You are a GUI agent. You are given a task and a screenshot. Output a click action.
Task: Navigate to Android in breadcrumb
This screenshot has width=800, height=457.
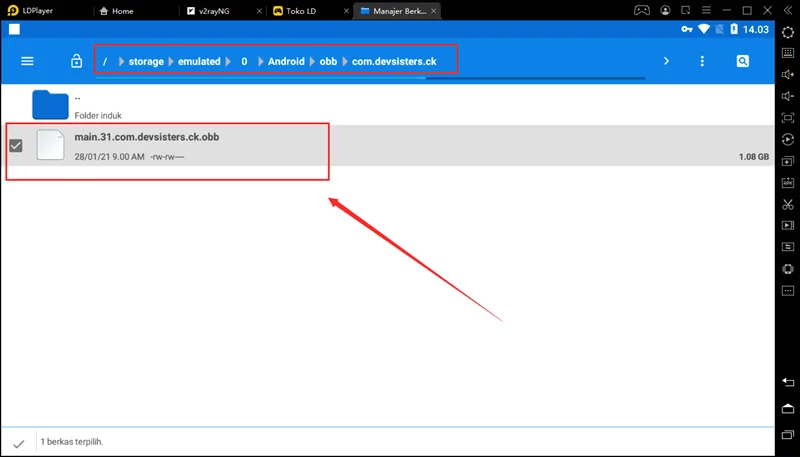(x=286, y=61)
